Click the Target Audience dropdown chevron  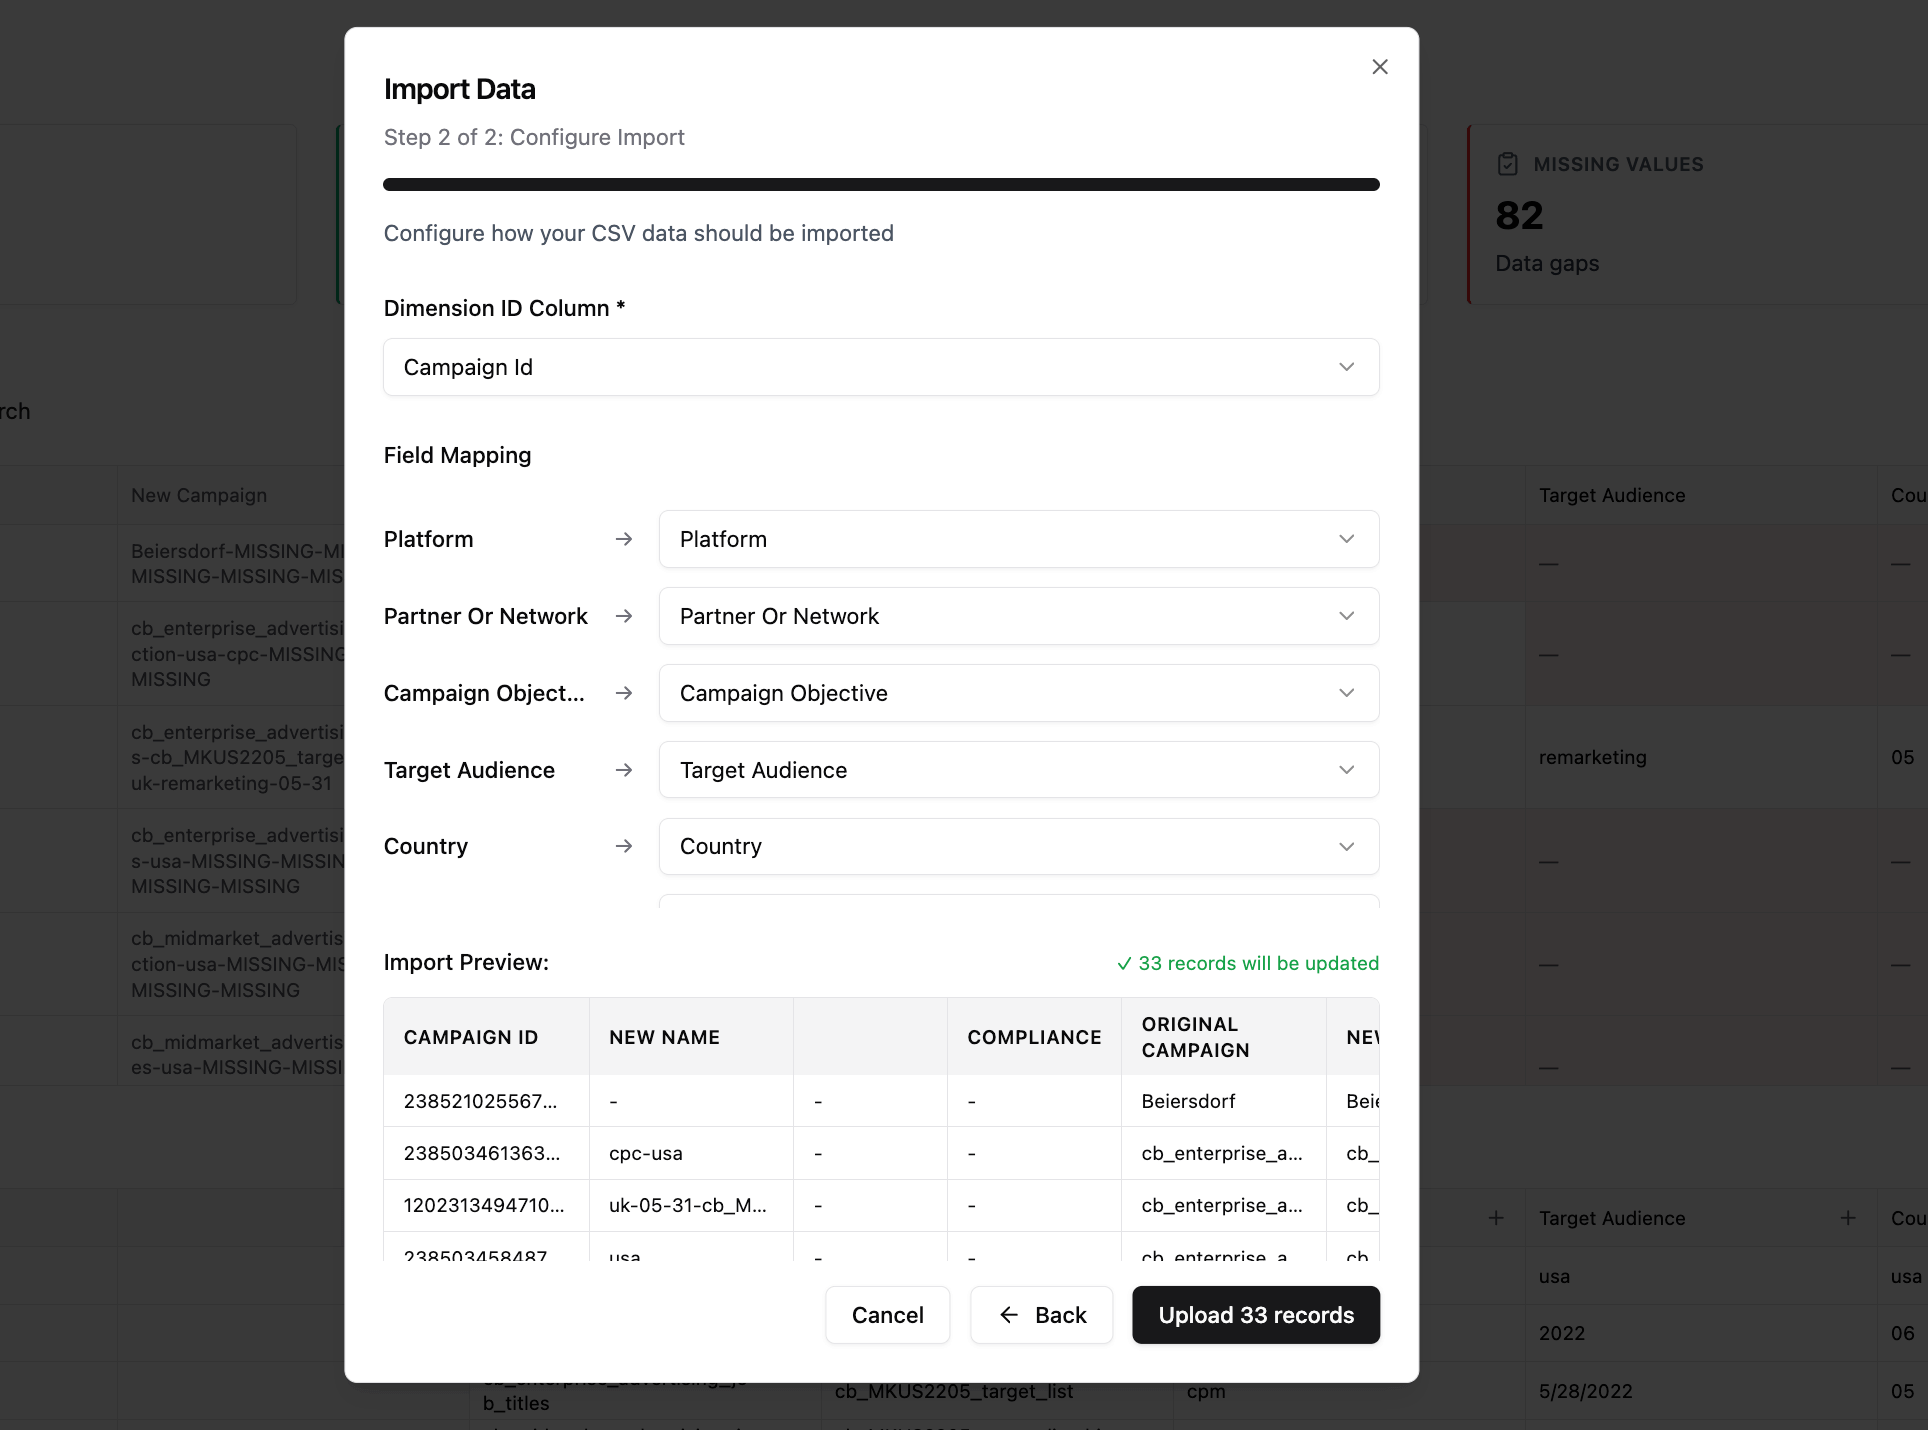tap(1346, 770)
